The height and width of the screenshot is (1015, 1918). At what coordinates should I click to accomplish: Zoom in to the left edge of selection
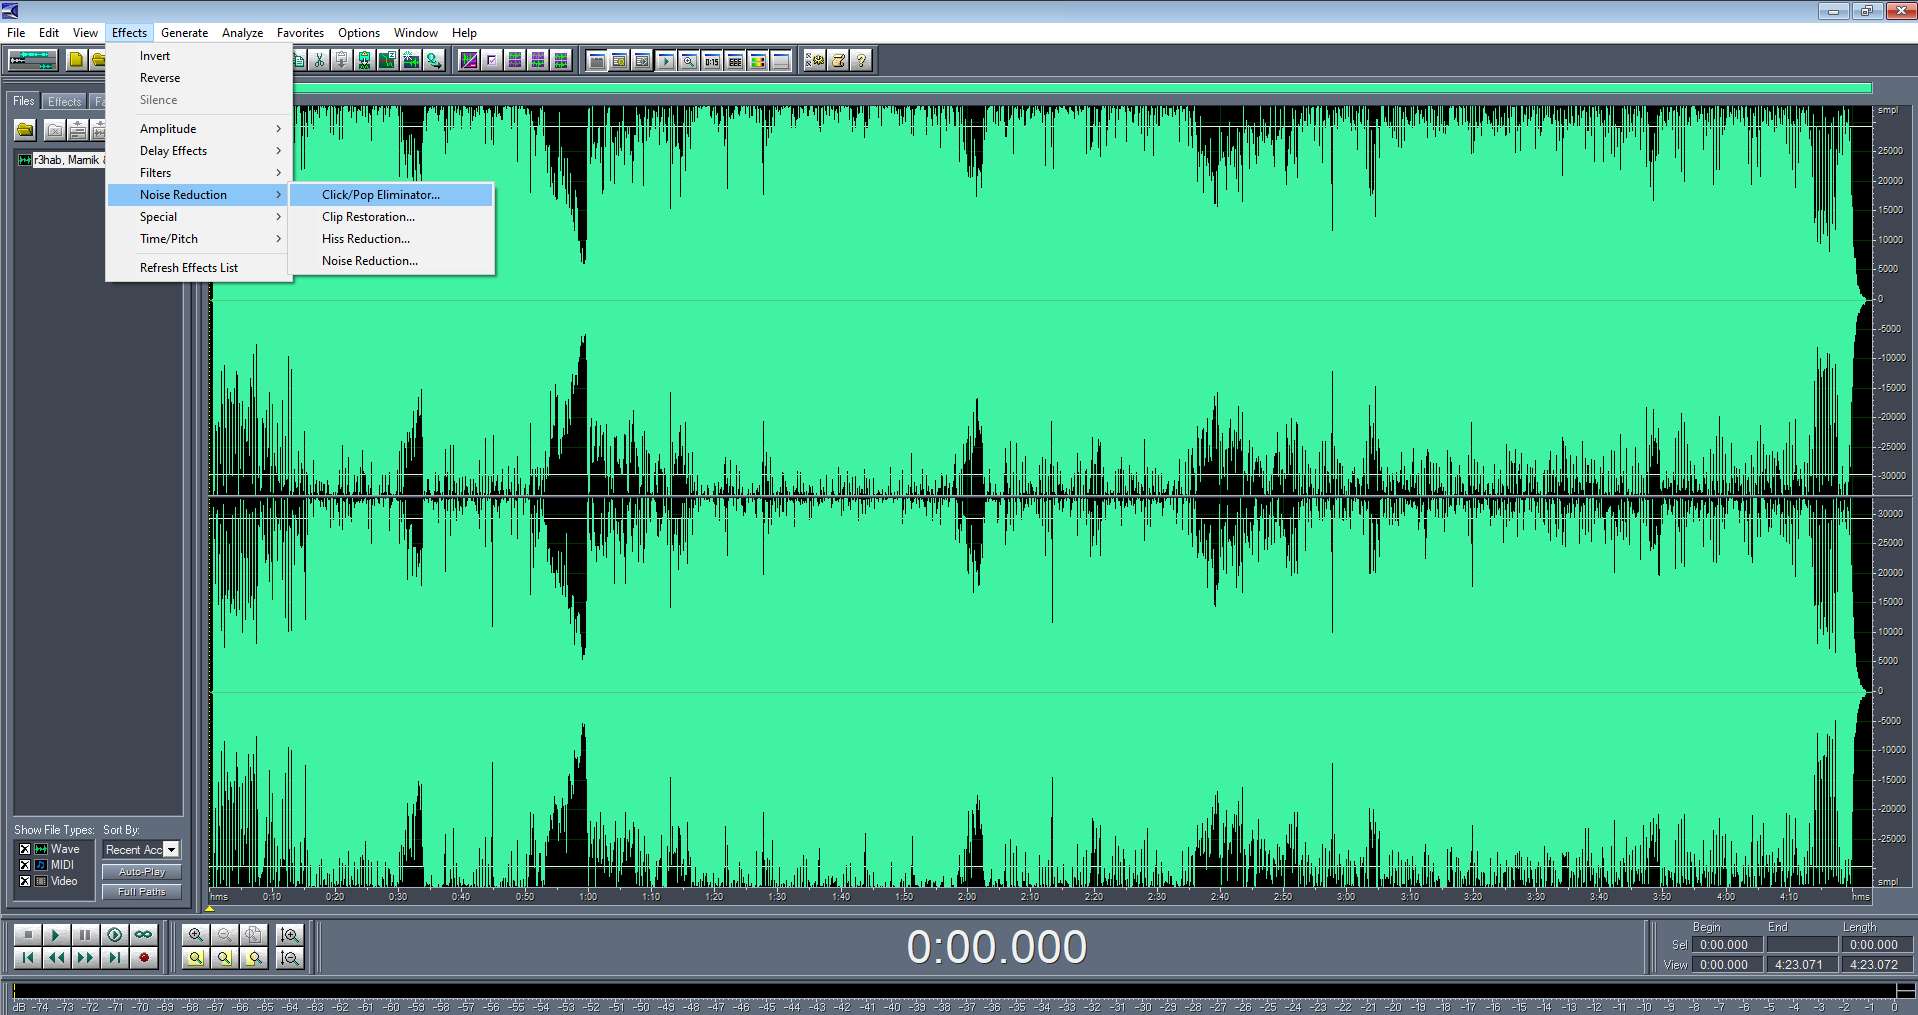click(224, 957)
